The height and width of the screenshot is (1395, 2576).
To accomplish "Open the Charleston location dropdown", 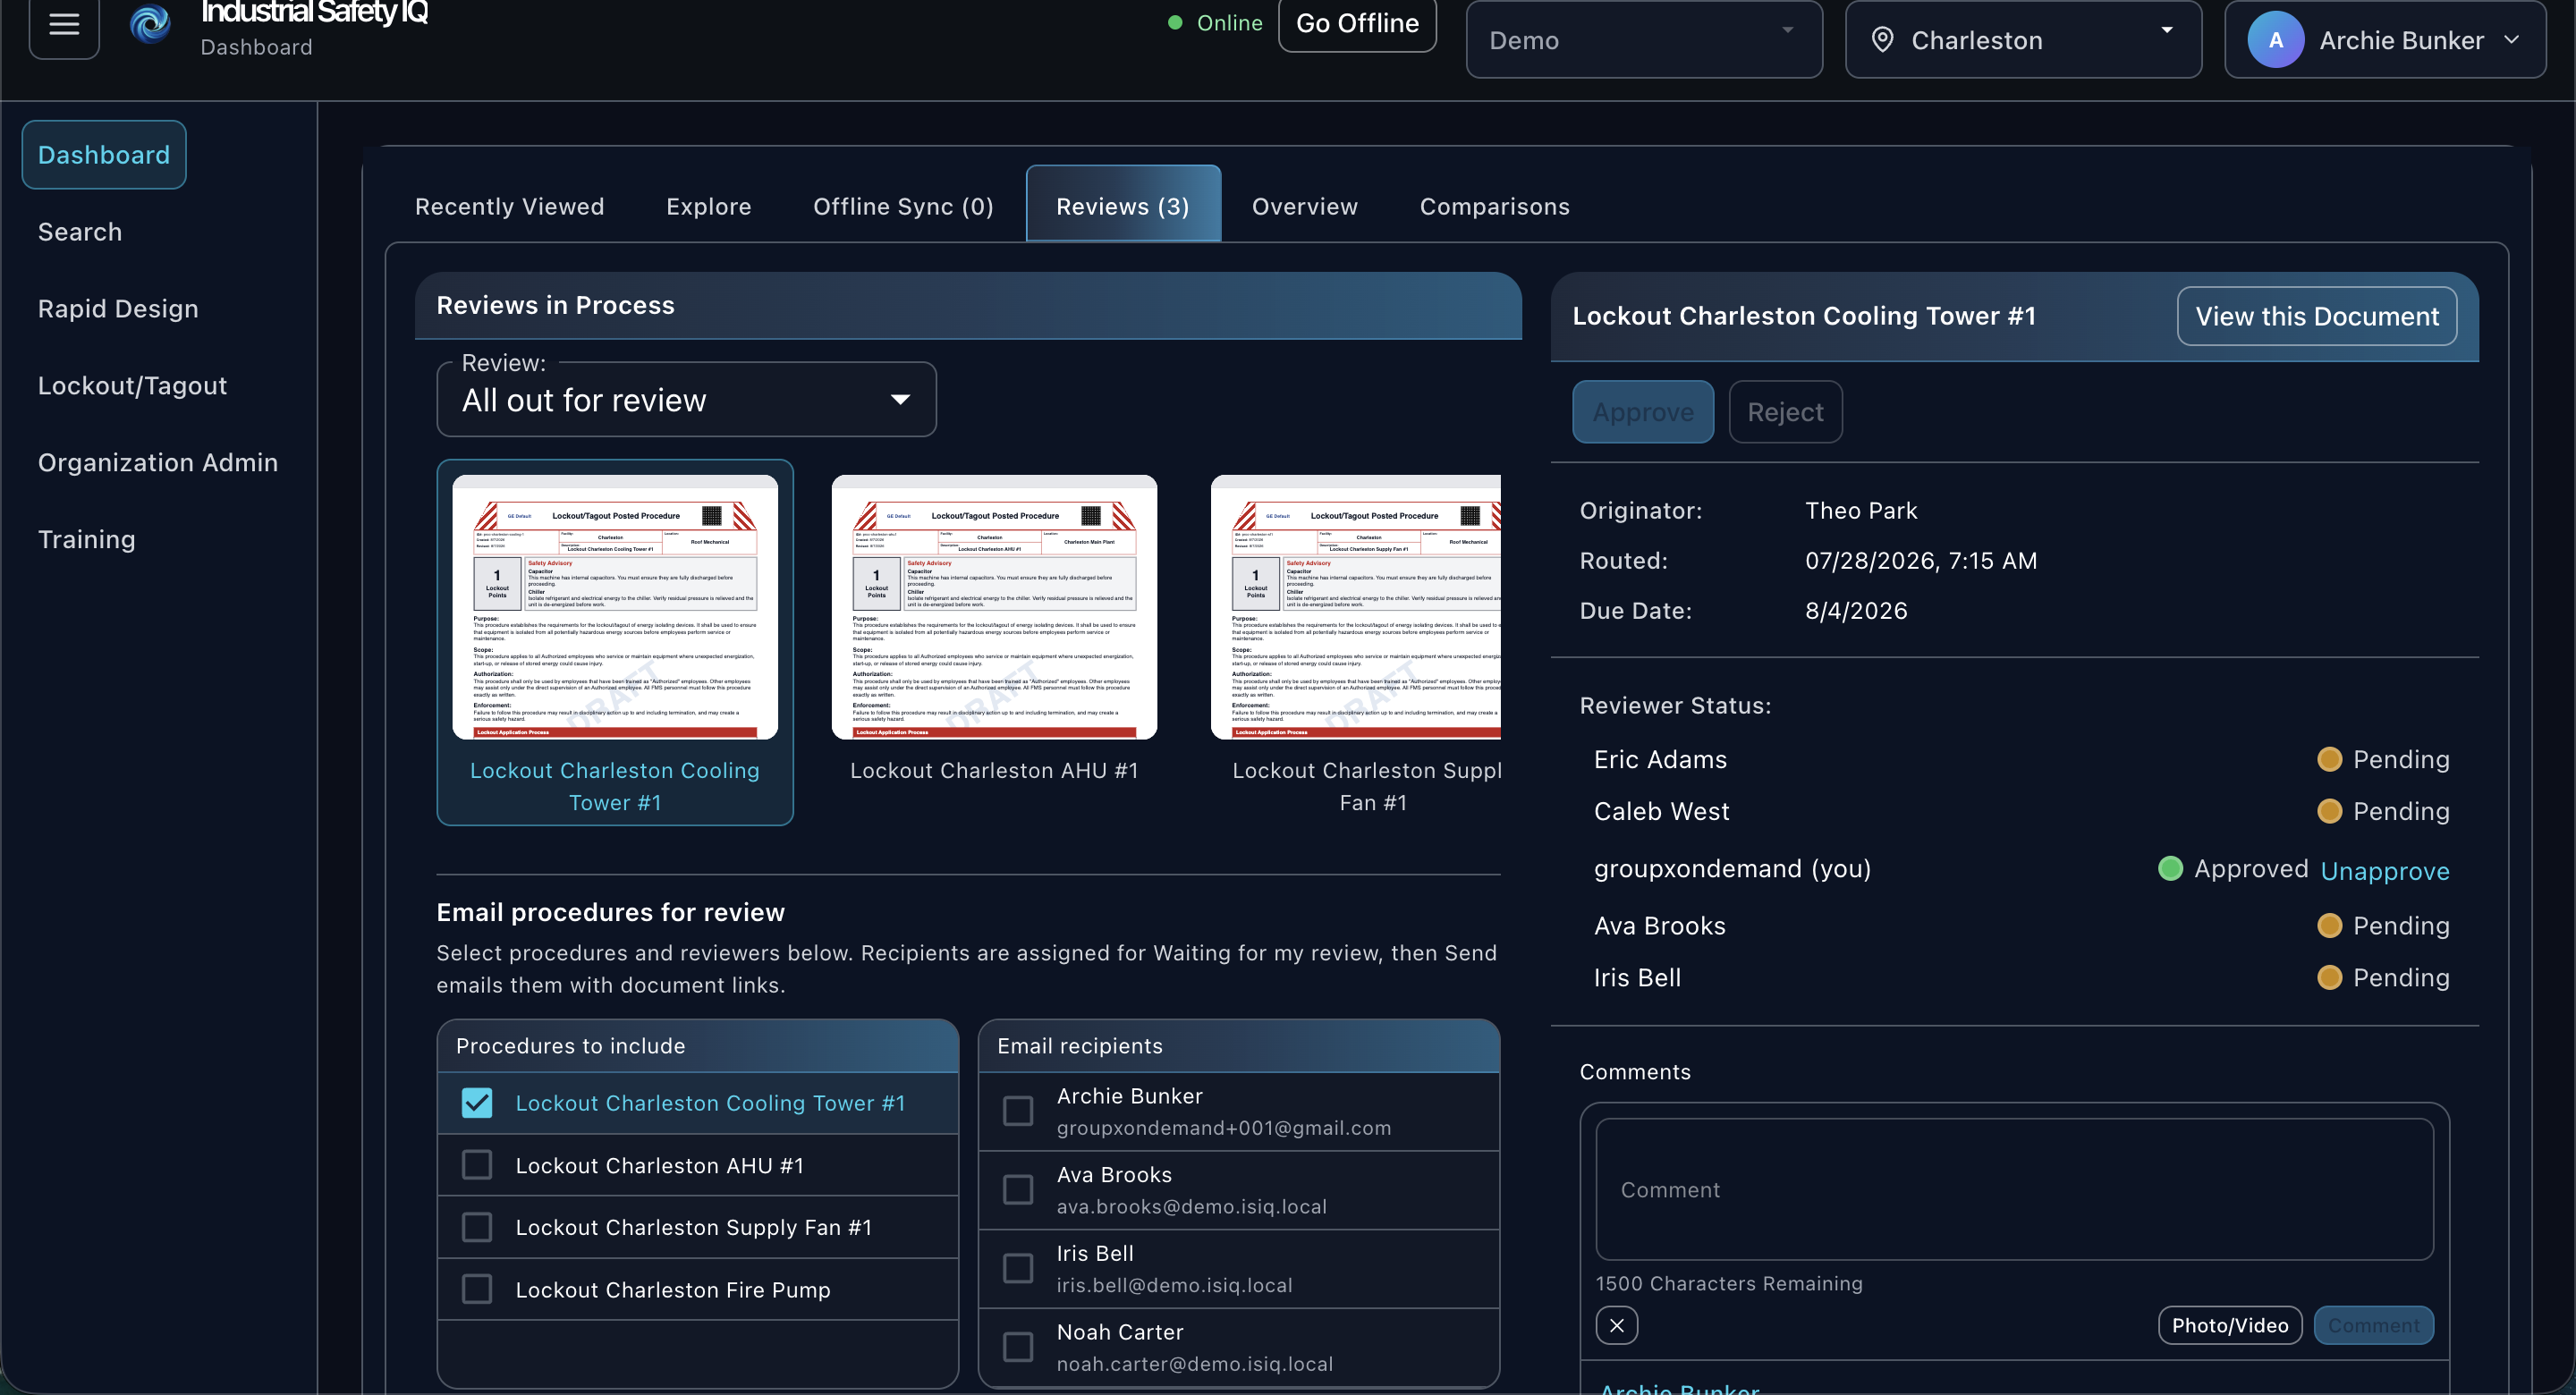I will [x=2023, y=40].
